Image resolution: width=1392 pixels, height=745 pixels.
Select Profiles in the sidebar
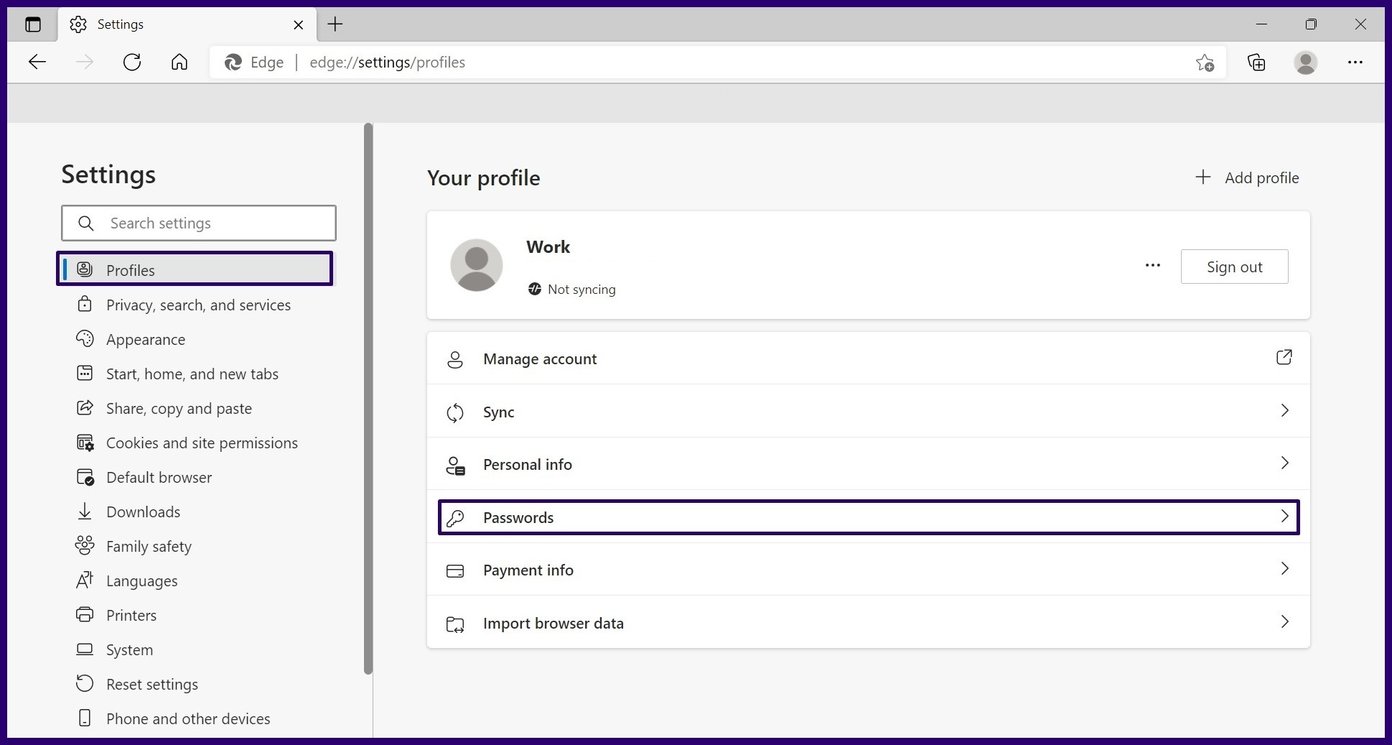click(x=194, y=270)
